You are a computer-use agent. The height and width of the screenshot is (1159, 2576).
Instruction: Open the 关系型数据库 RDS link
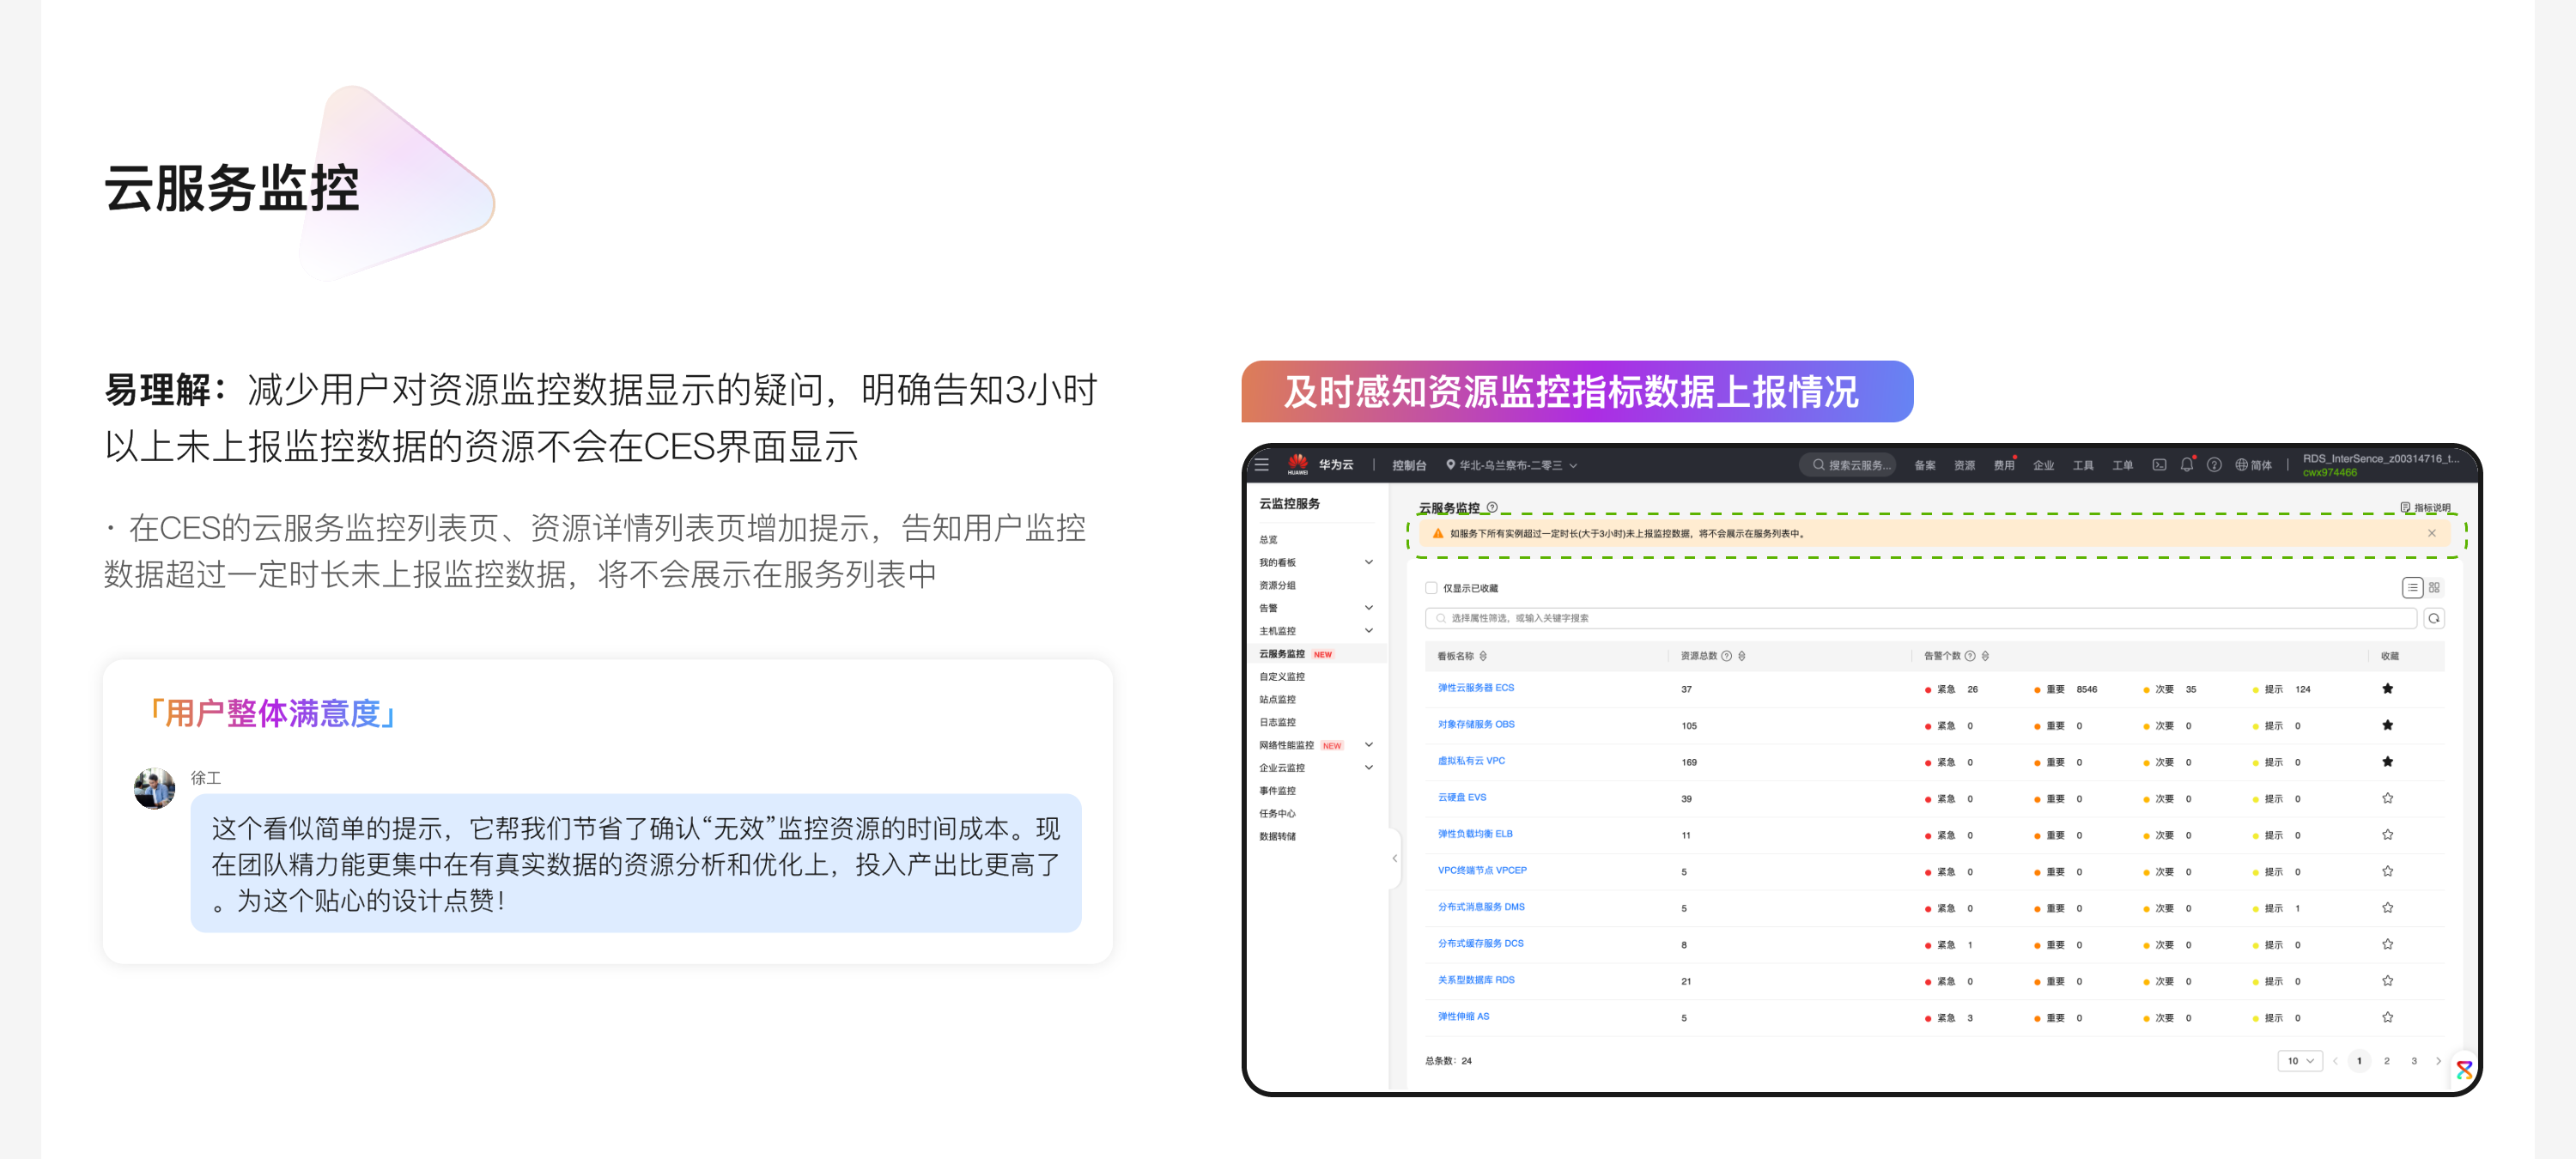pyautogui.click(x=1476, y=980)
